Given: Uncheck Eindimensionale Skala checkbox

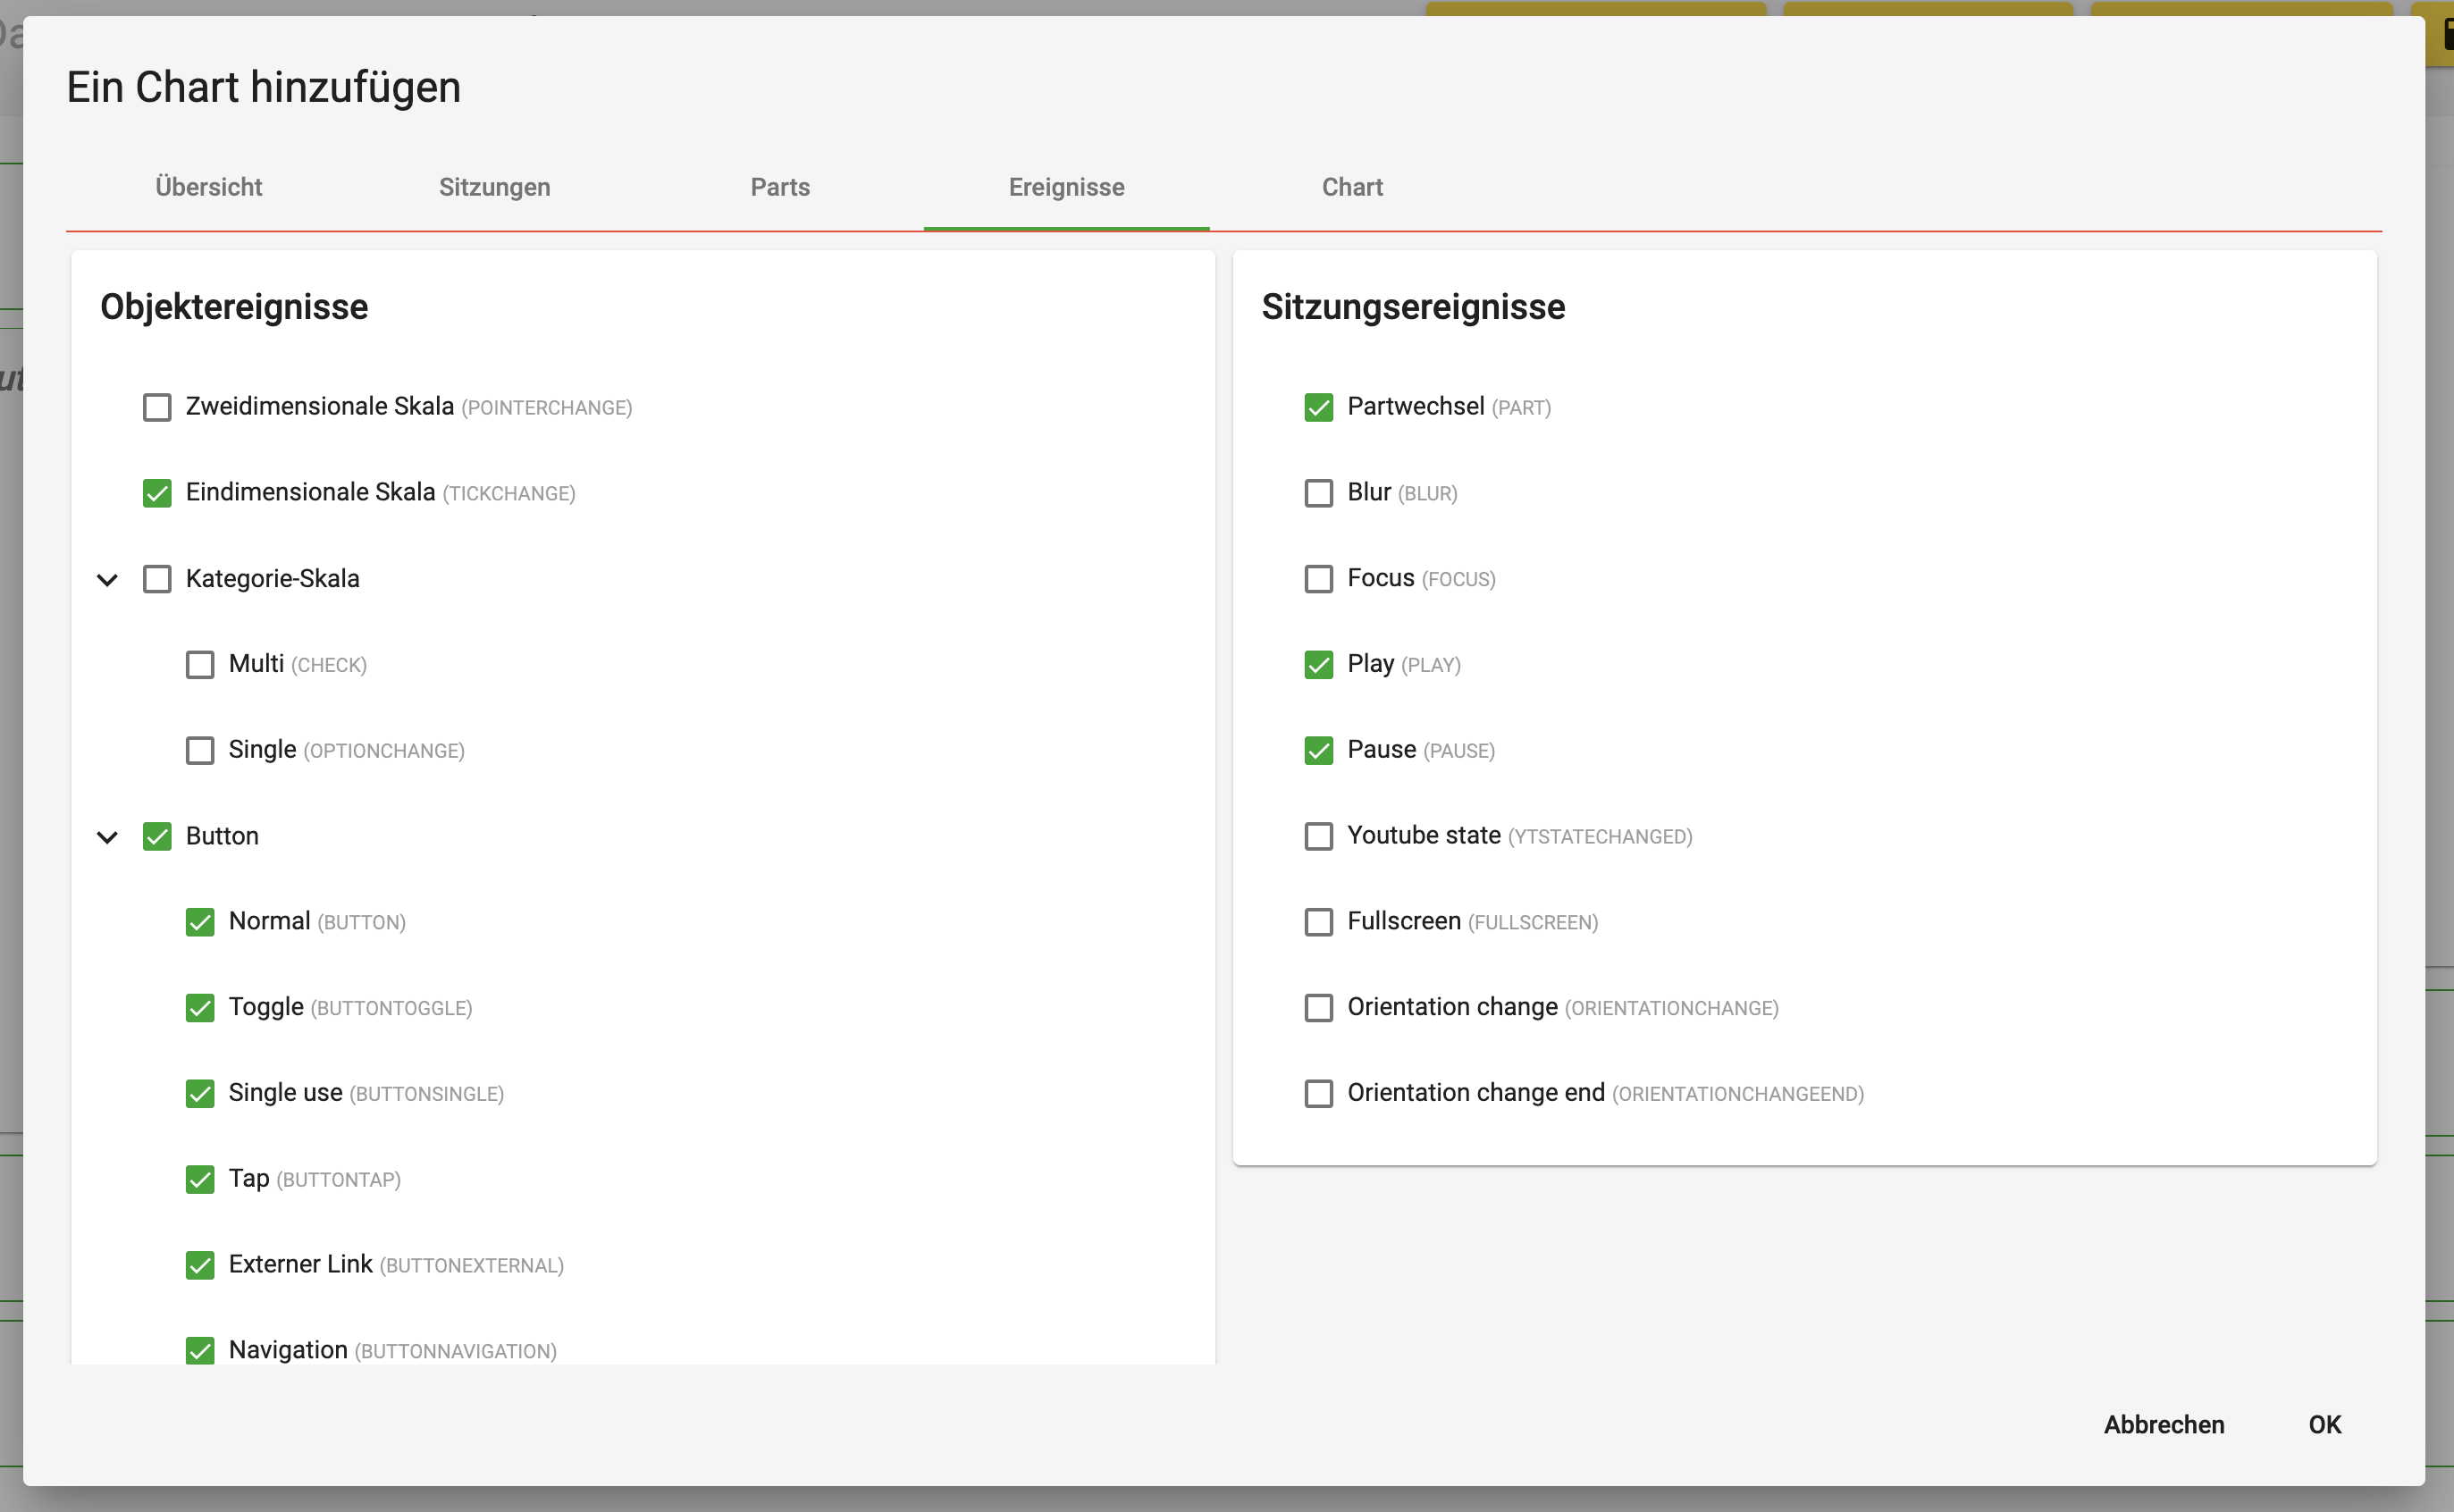Looking at the screenshot, I should (x=157, y=493).
